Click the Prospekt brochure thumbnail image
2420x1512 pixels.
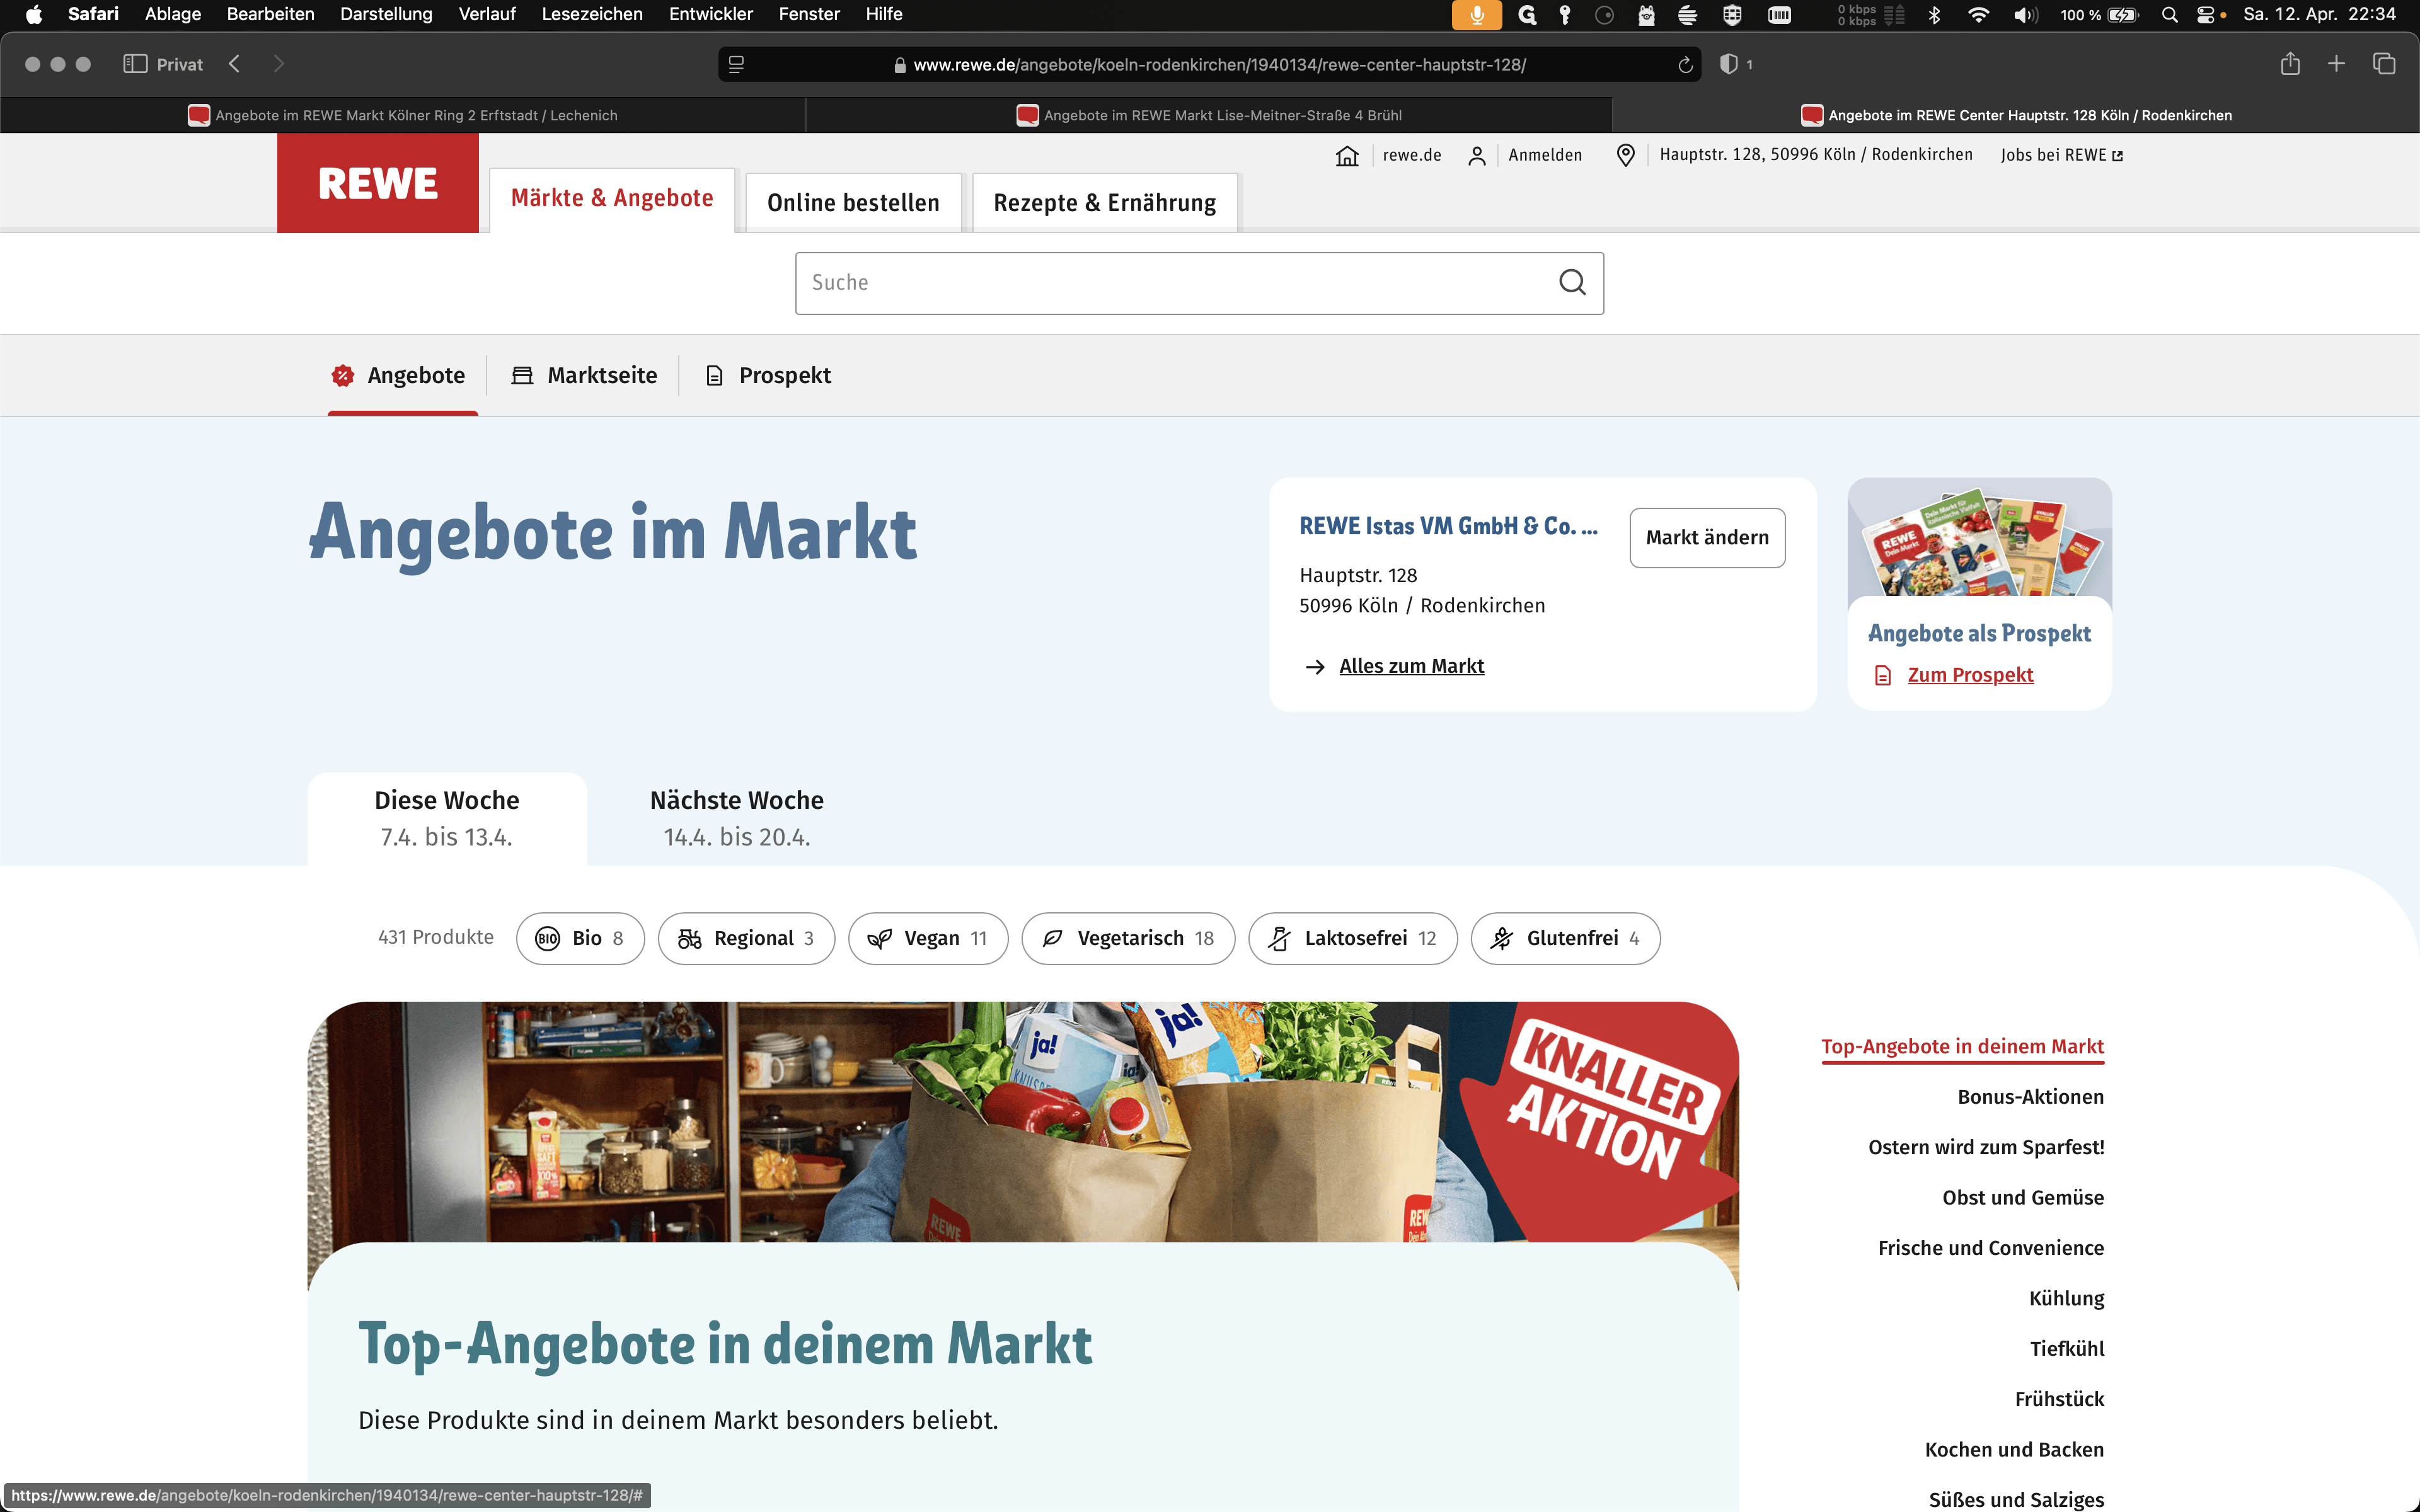(1979, 538)
